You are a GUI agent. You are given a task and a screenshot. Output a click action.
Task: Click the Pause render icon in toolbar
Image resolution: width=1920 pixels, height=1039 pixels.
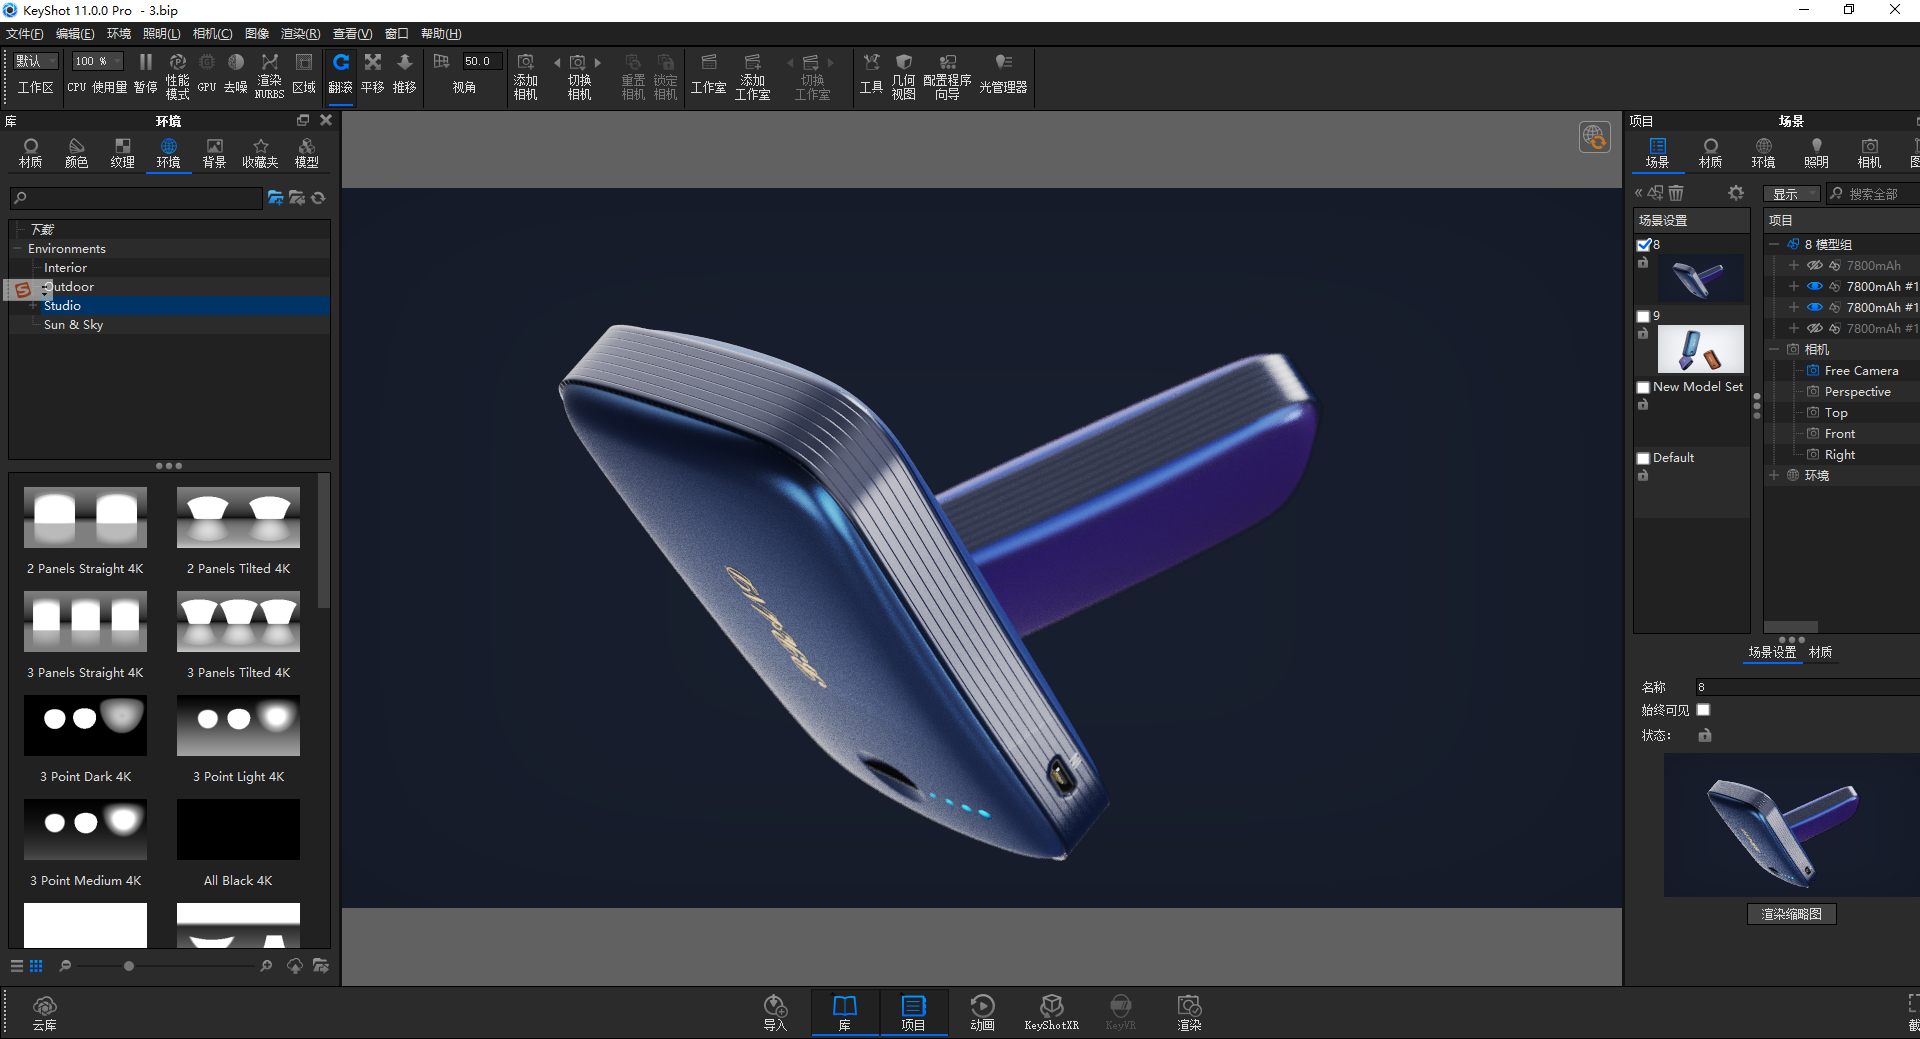pyautogui.click(x=145, y=72)
